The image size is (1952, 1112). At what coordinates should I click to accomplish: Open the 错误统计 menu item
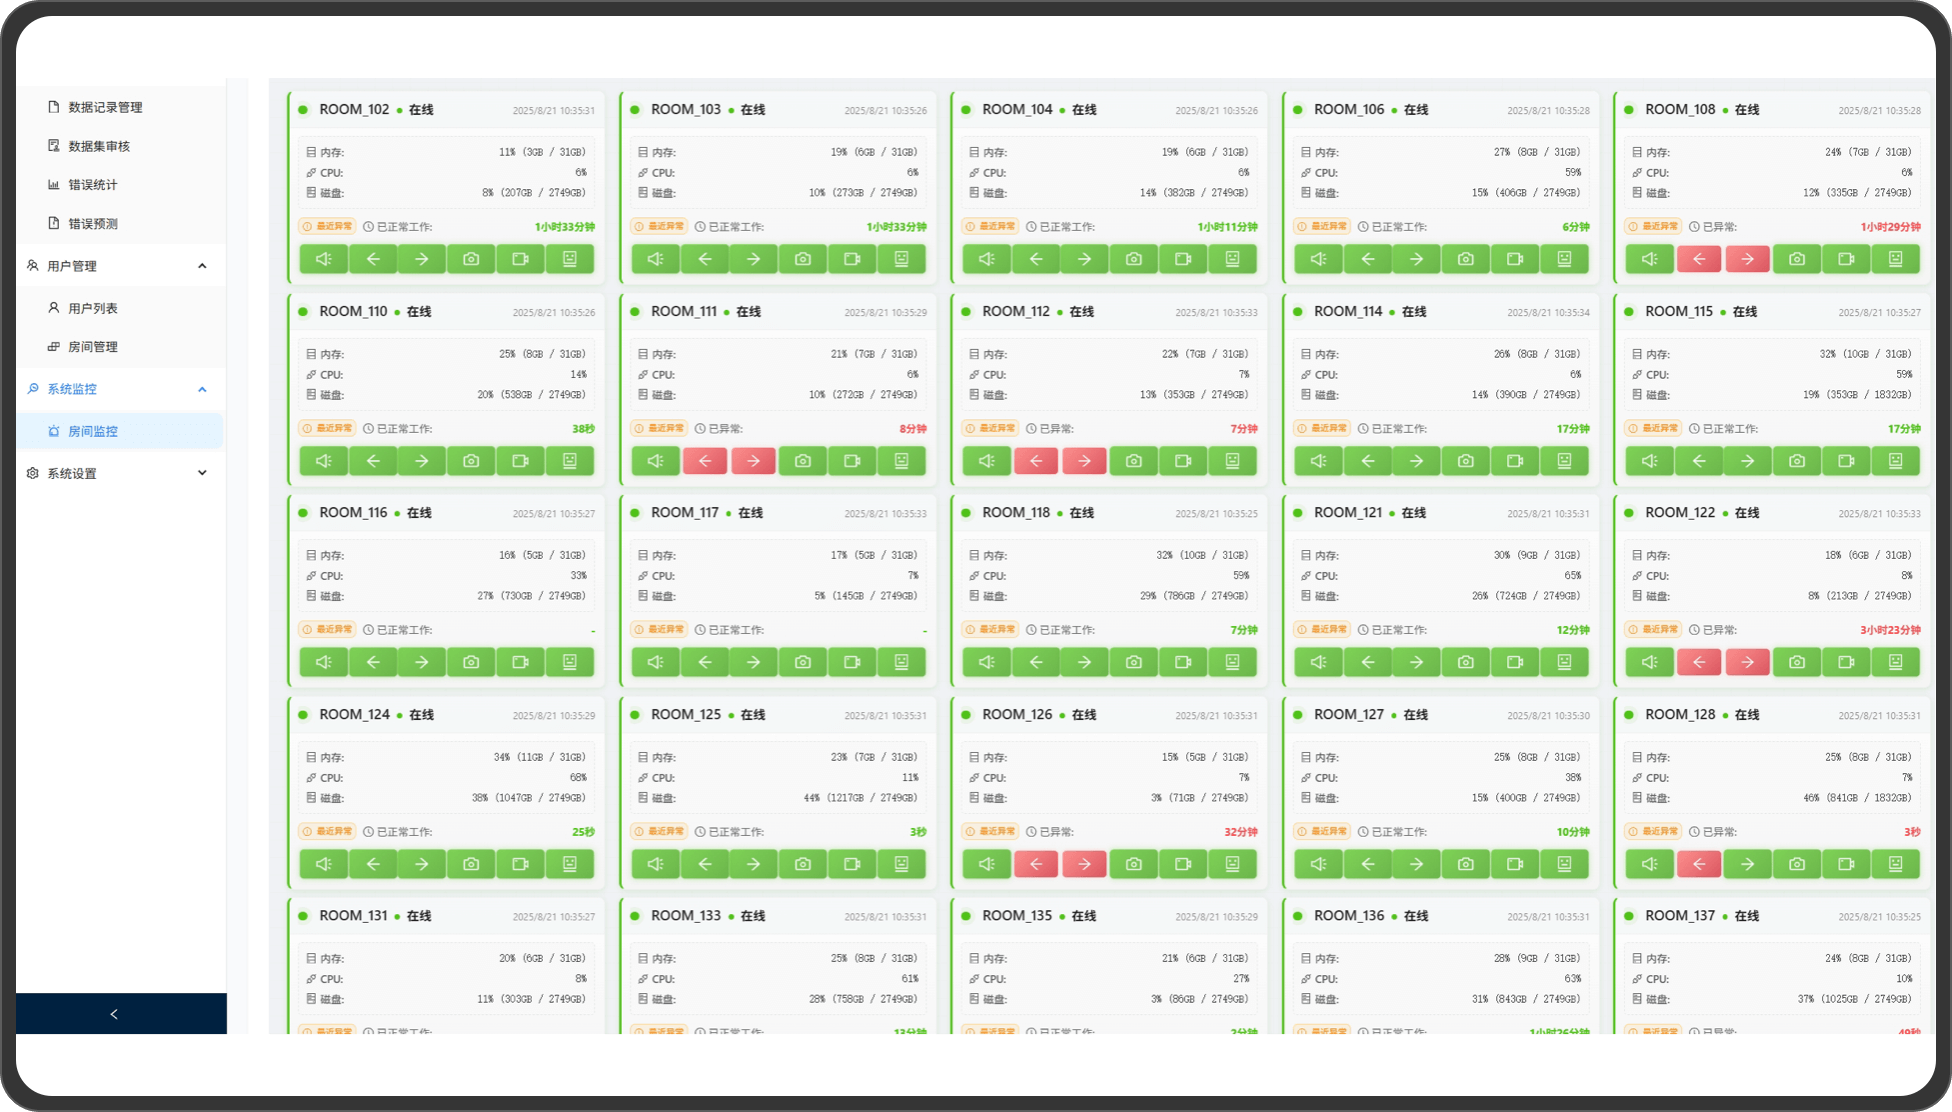point(92,185)
